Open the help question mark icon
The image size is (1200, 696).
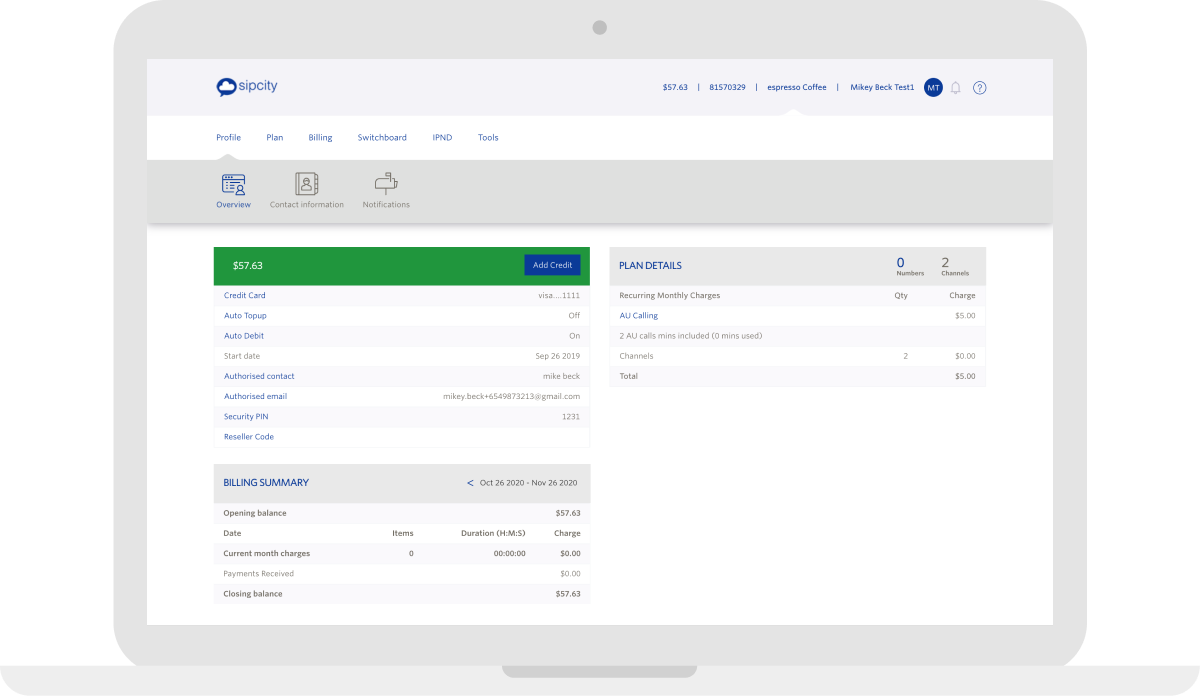(979, 88)
